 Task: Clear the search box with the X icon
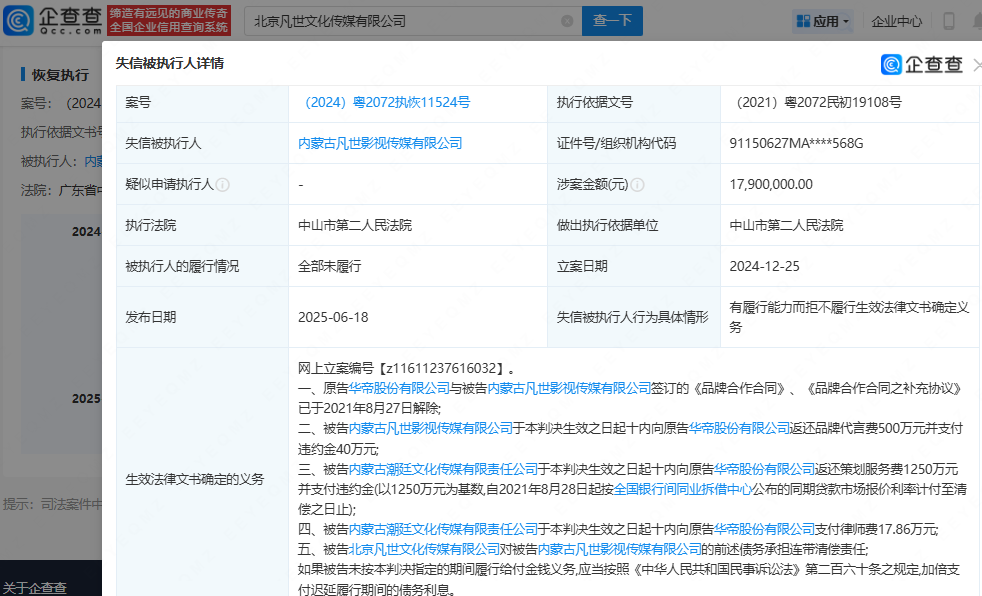567,21
